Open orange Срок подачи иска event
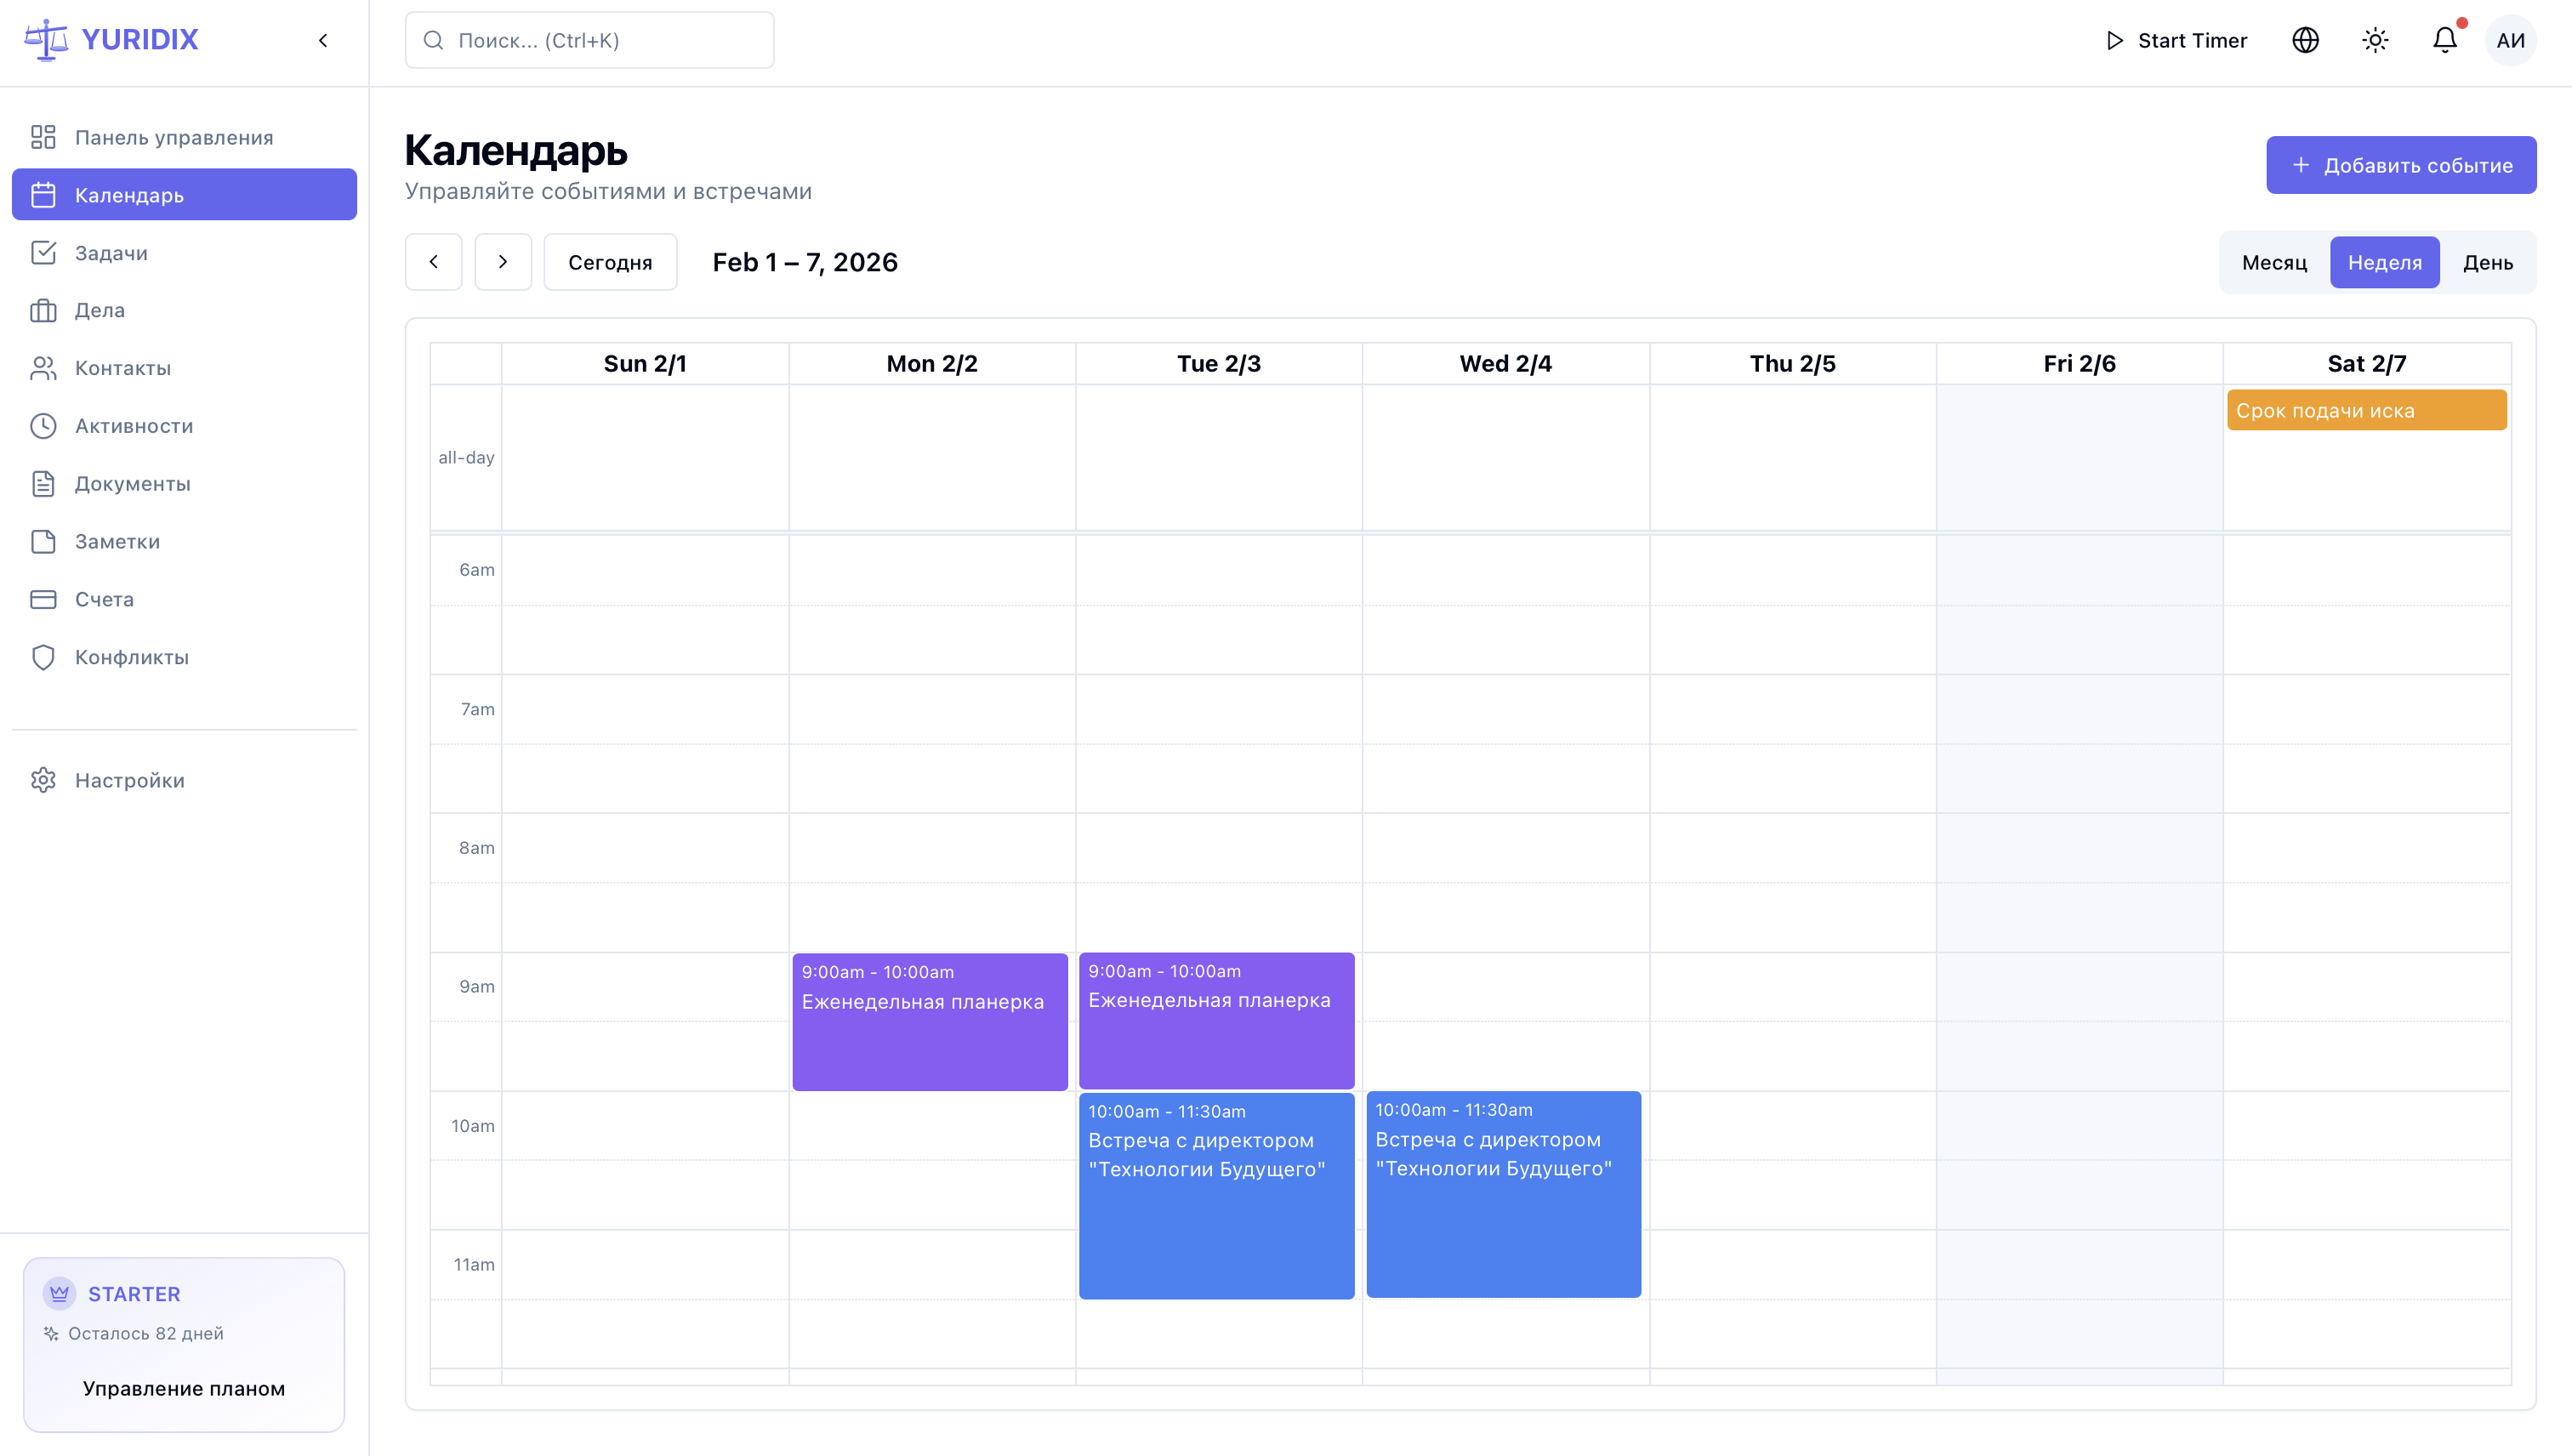Image resolution: width=2572 pixels, height=1456 pixels. click(x=2365, y=410)
